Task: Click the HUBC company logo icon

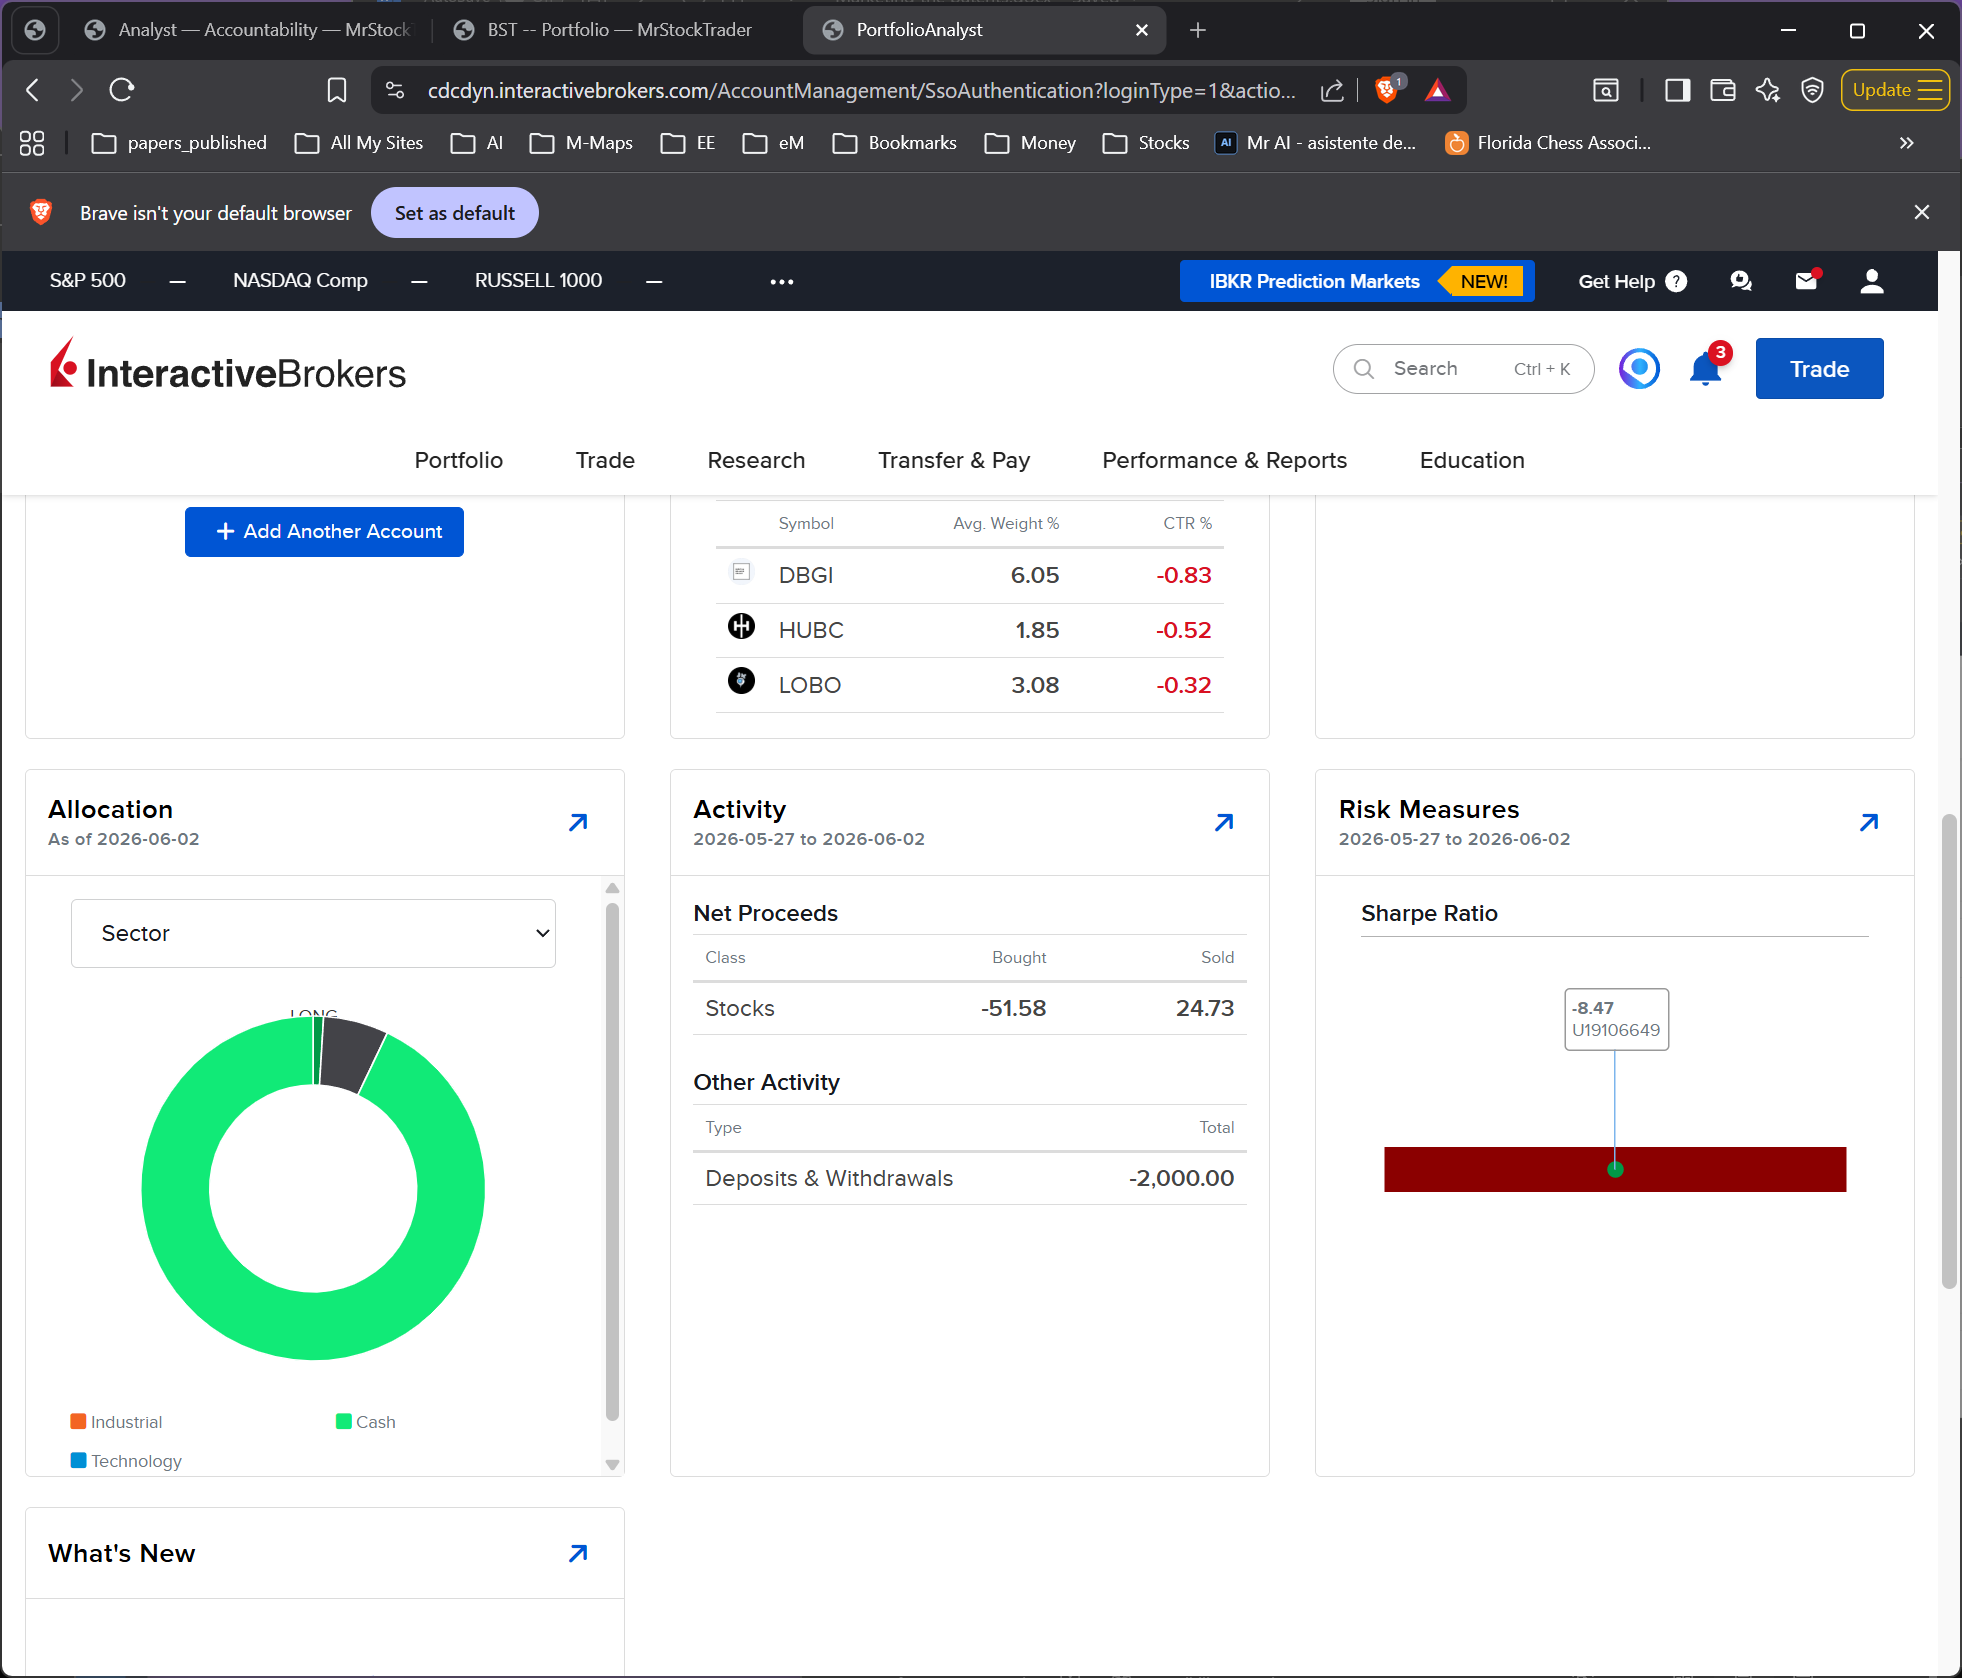Action: (741, 627)
